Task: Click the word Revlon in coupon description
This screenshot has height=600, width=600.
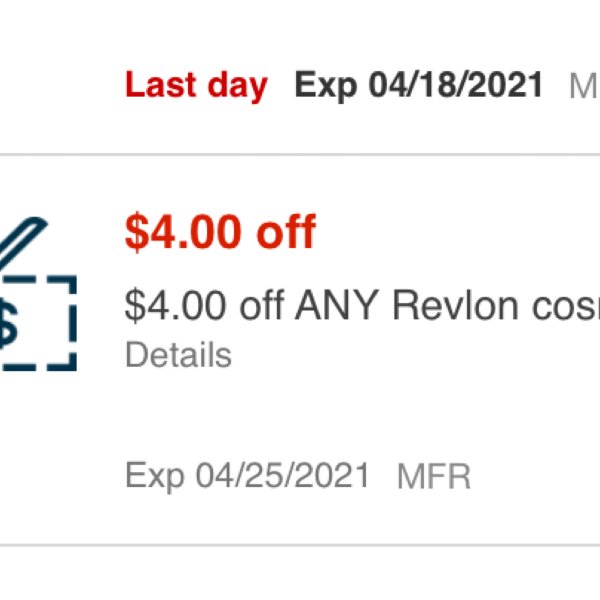Action: click(x=455, y=305)
